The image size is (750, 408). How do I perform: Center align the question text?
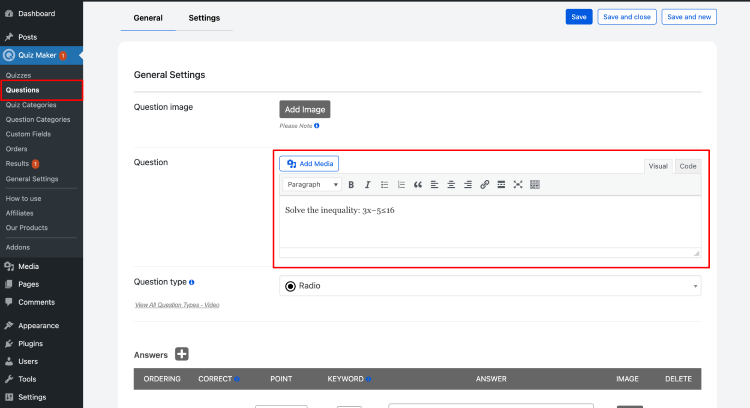451,185
